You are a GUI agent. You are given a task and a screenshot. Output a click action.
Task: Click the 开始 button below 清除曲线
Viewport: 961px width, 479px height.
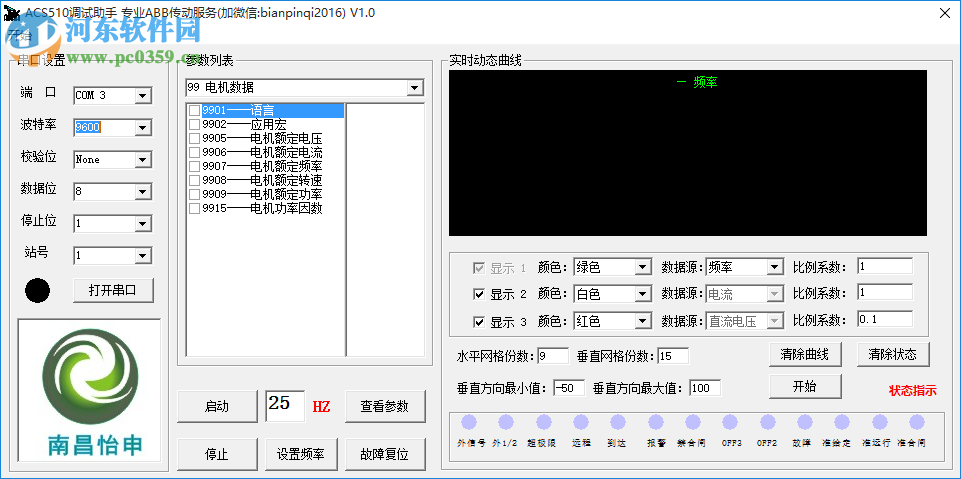(x=805, y=387)
